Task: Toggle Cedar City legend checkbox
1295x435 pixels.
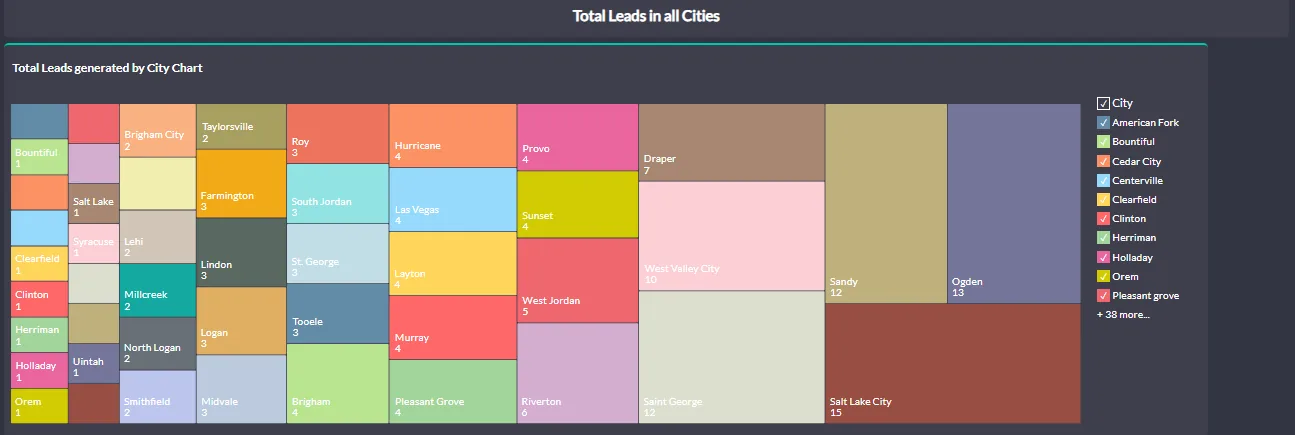Action: [1103, 161]
